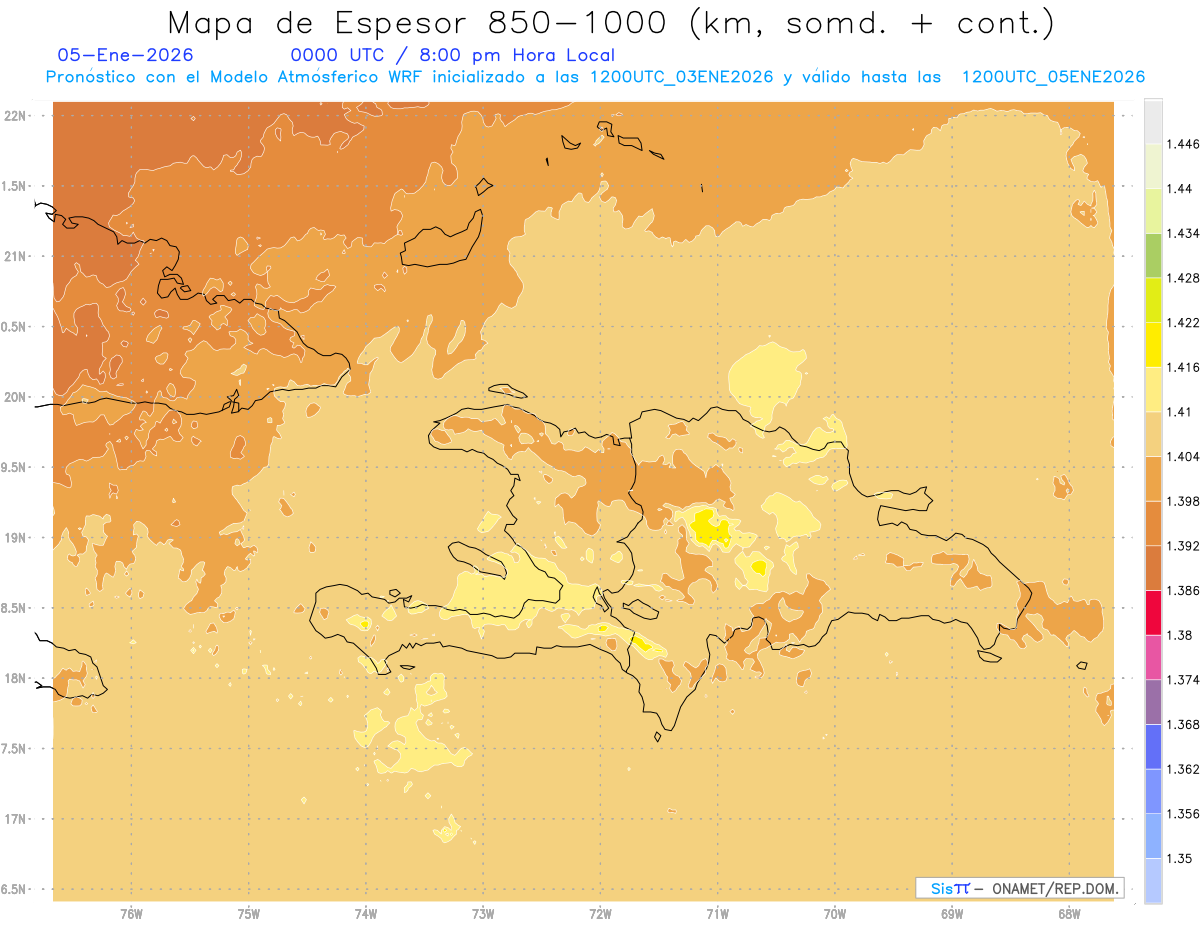The image size is (1200, 927).
Task: Click the '17N' latitude label
Action: point(14,819)
